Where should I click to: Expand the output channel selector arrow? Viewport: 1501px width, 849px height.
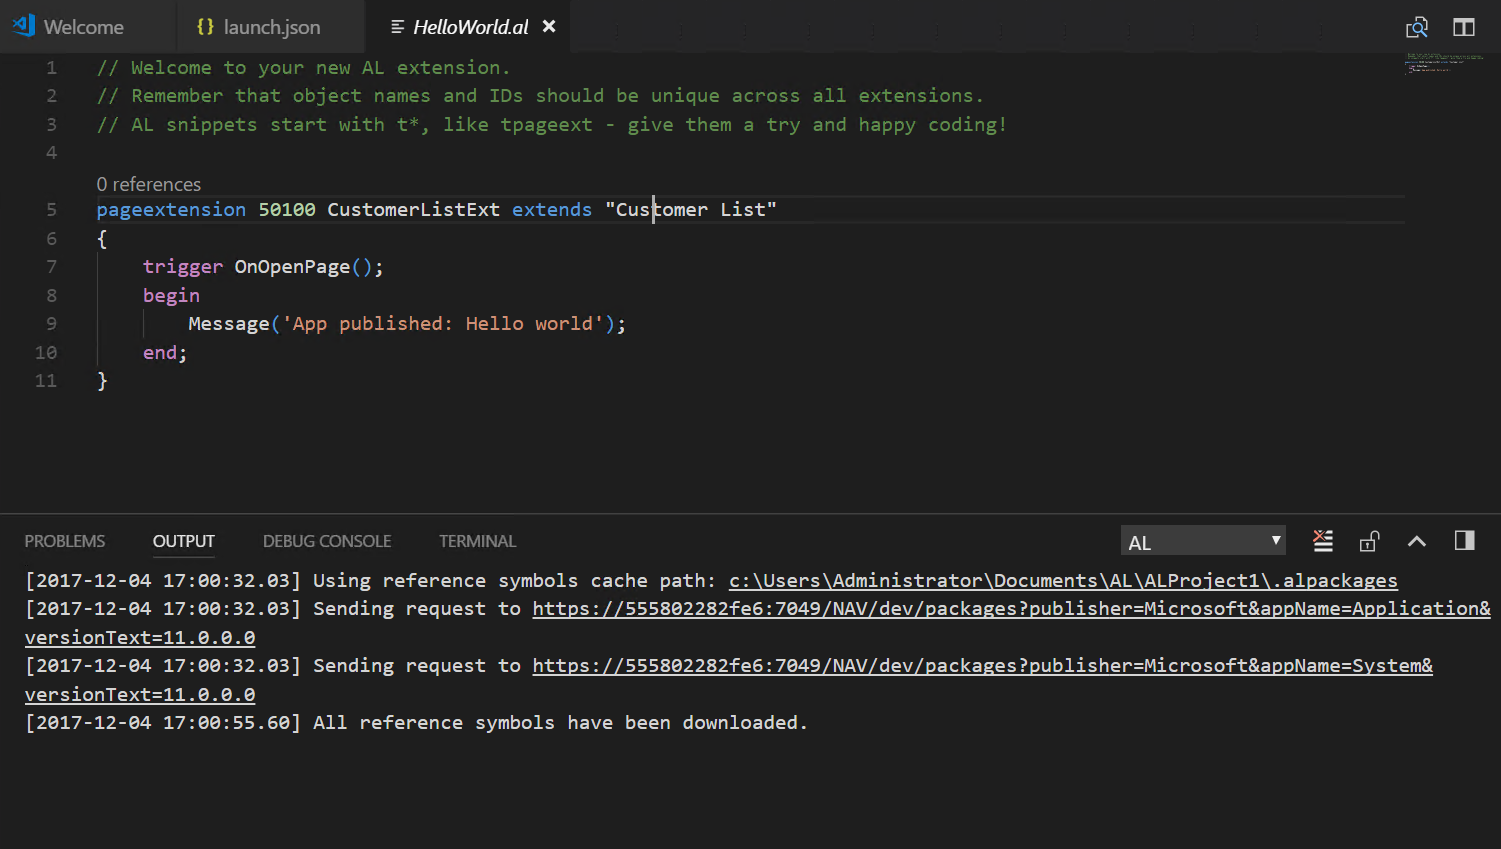(1275, 540)
